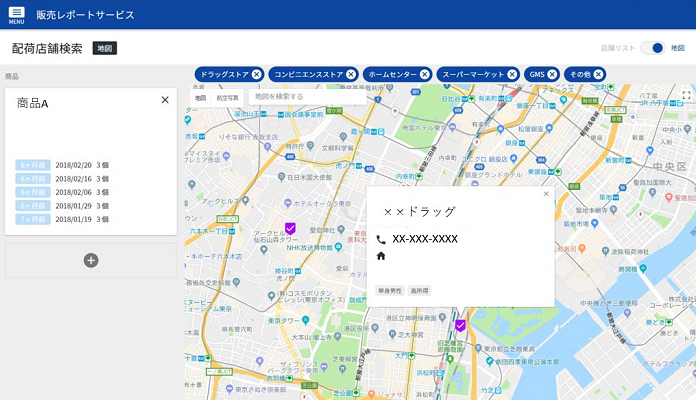Click the purple store marker near アークヒルズ
This screenshot has width=696, height=400.
click(x=290, y=229)
